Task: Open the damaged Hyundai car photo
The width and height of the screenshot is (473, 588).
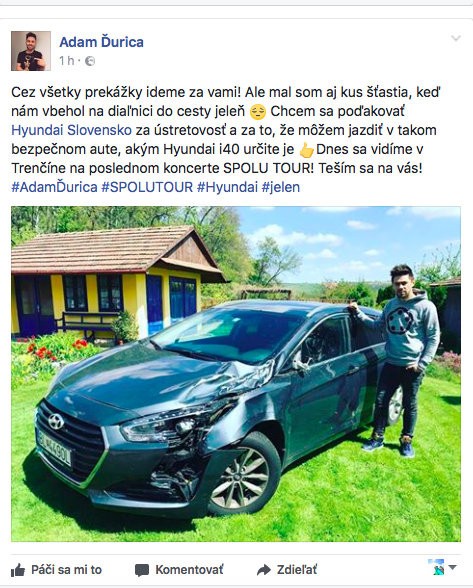Action: pos(236,374)
